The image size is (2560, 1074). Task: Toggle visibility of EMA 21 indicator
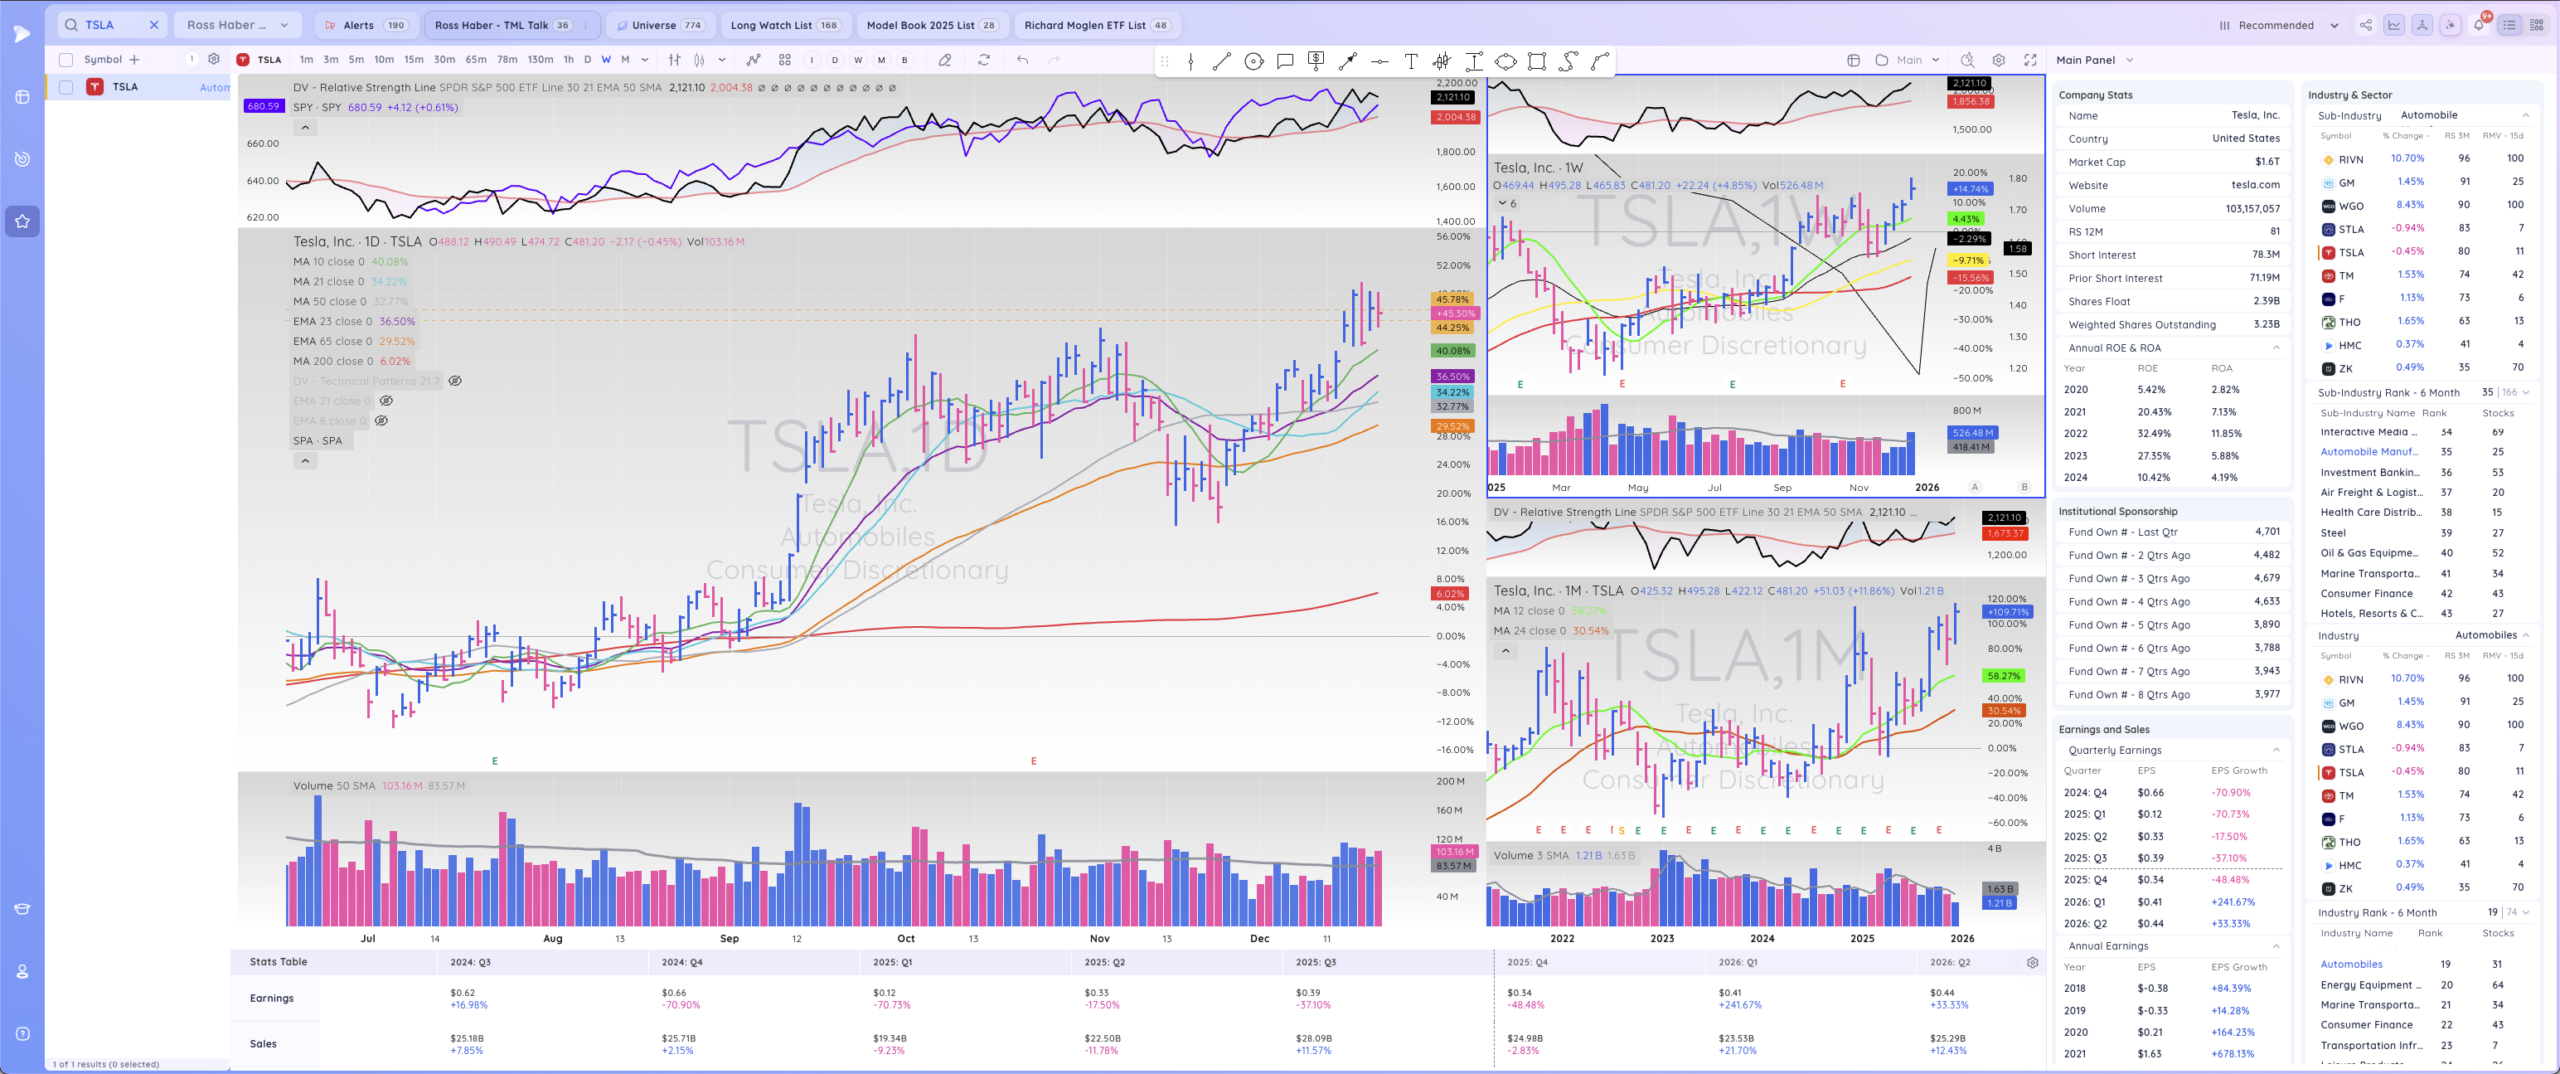(386, 401)
